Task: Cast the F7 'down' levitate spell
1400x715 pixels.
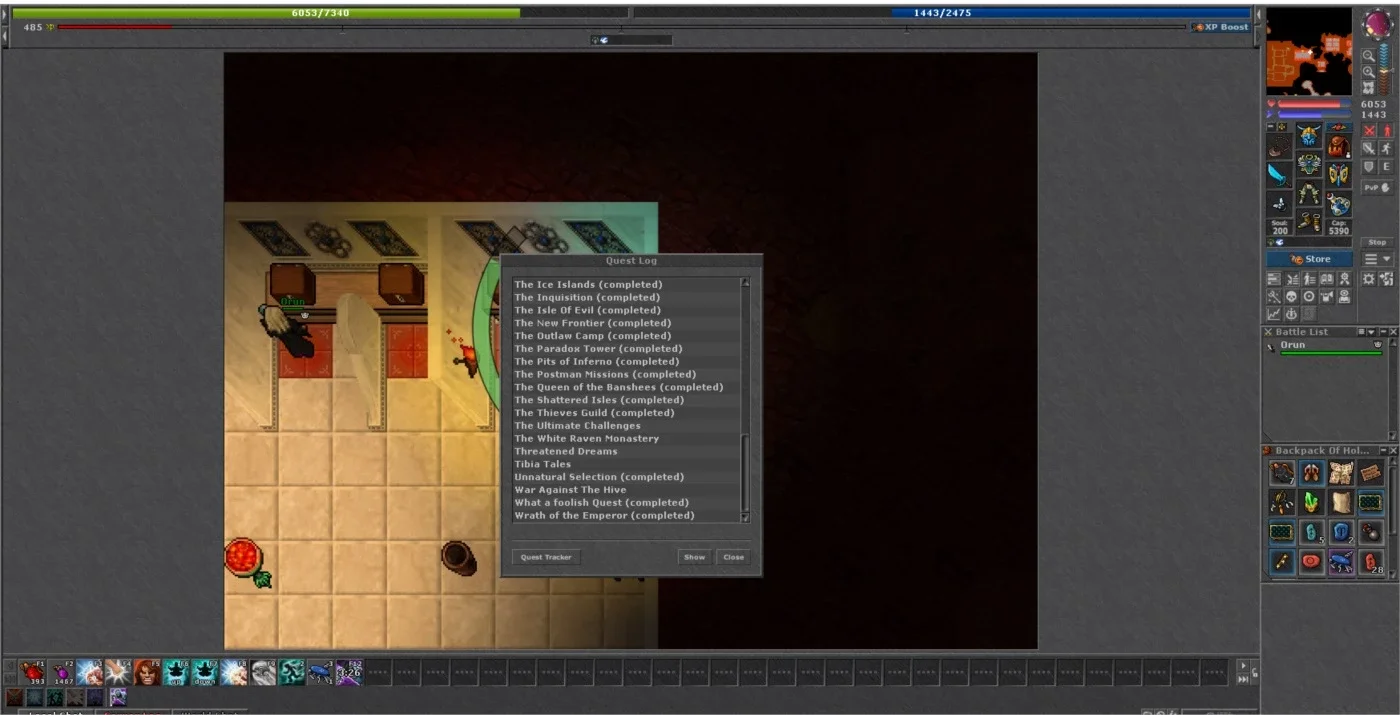Action: 205,673
